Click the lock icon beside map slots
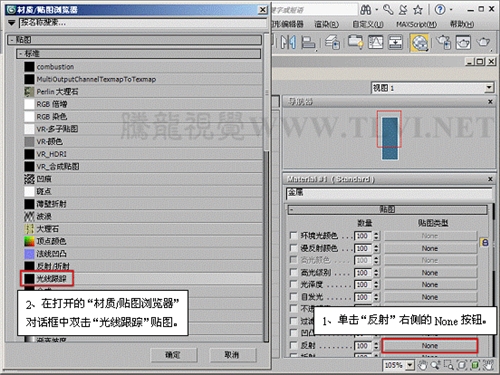Image resolution: width=500 pixels, height=375 pixels. click(485, 242)
